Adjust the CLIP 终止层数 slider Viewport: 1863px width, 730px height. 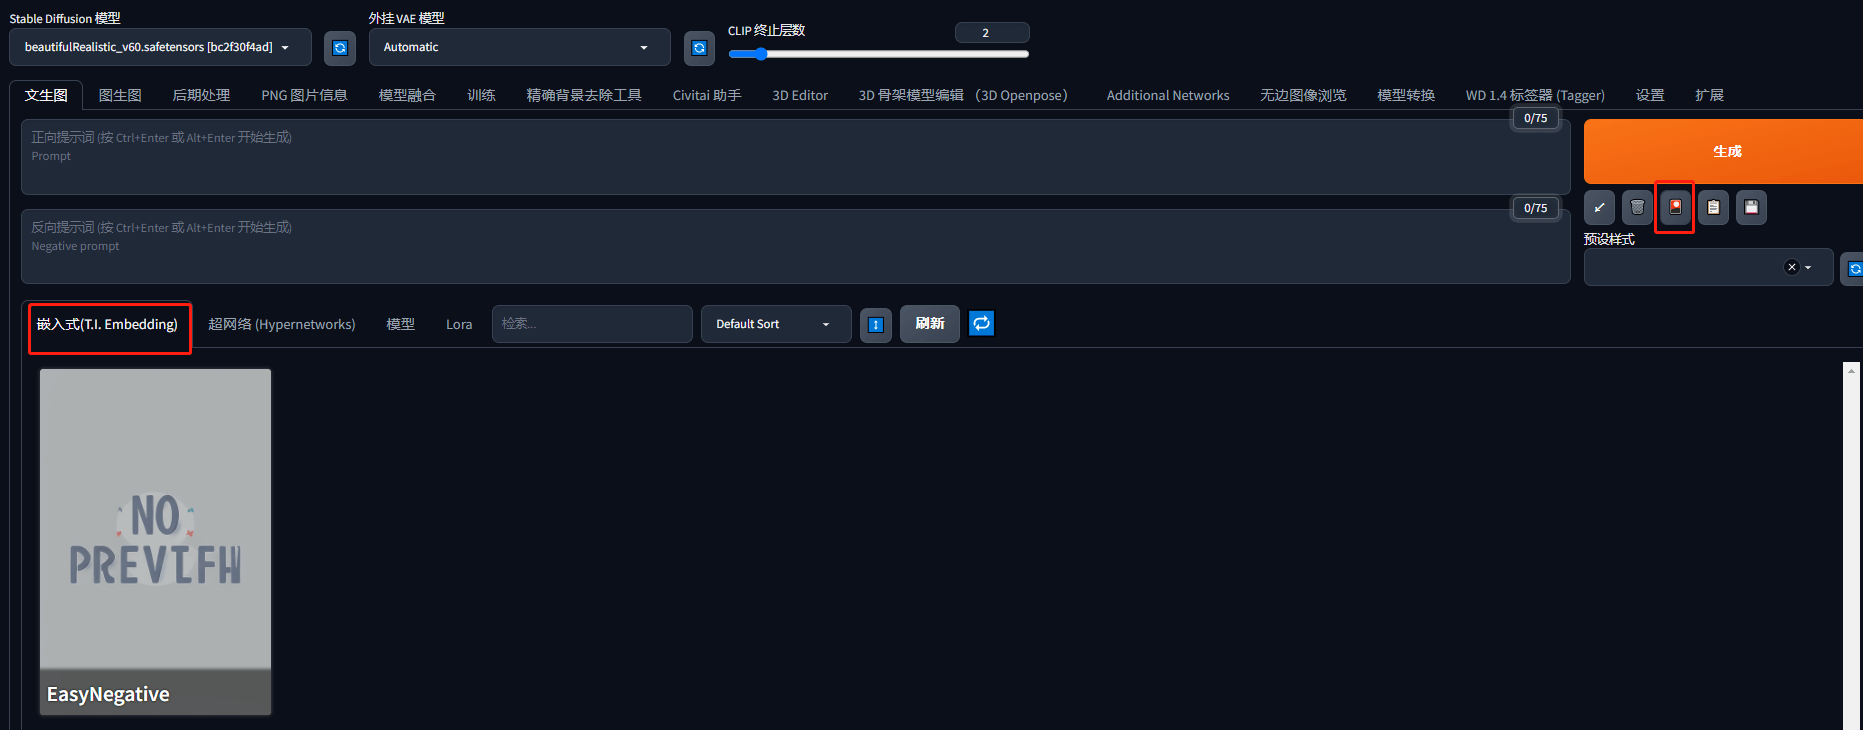[x=761, y=54]
